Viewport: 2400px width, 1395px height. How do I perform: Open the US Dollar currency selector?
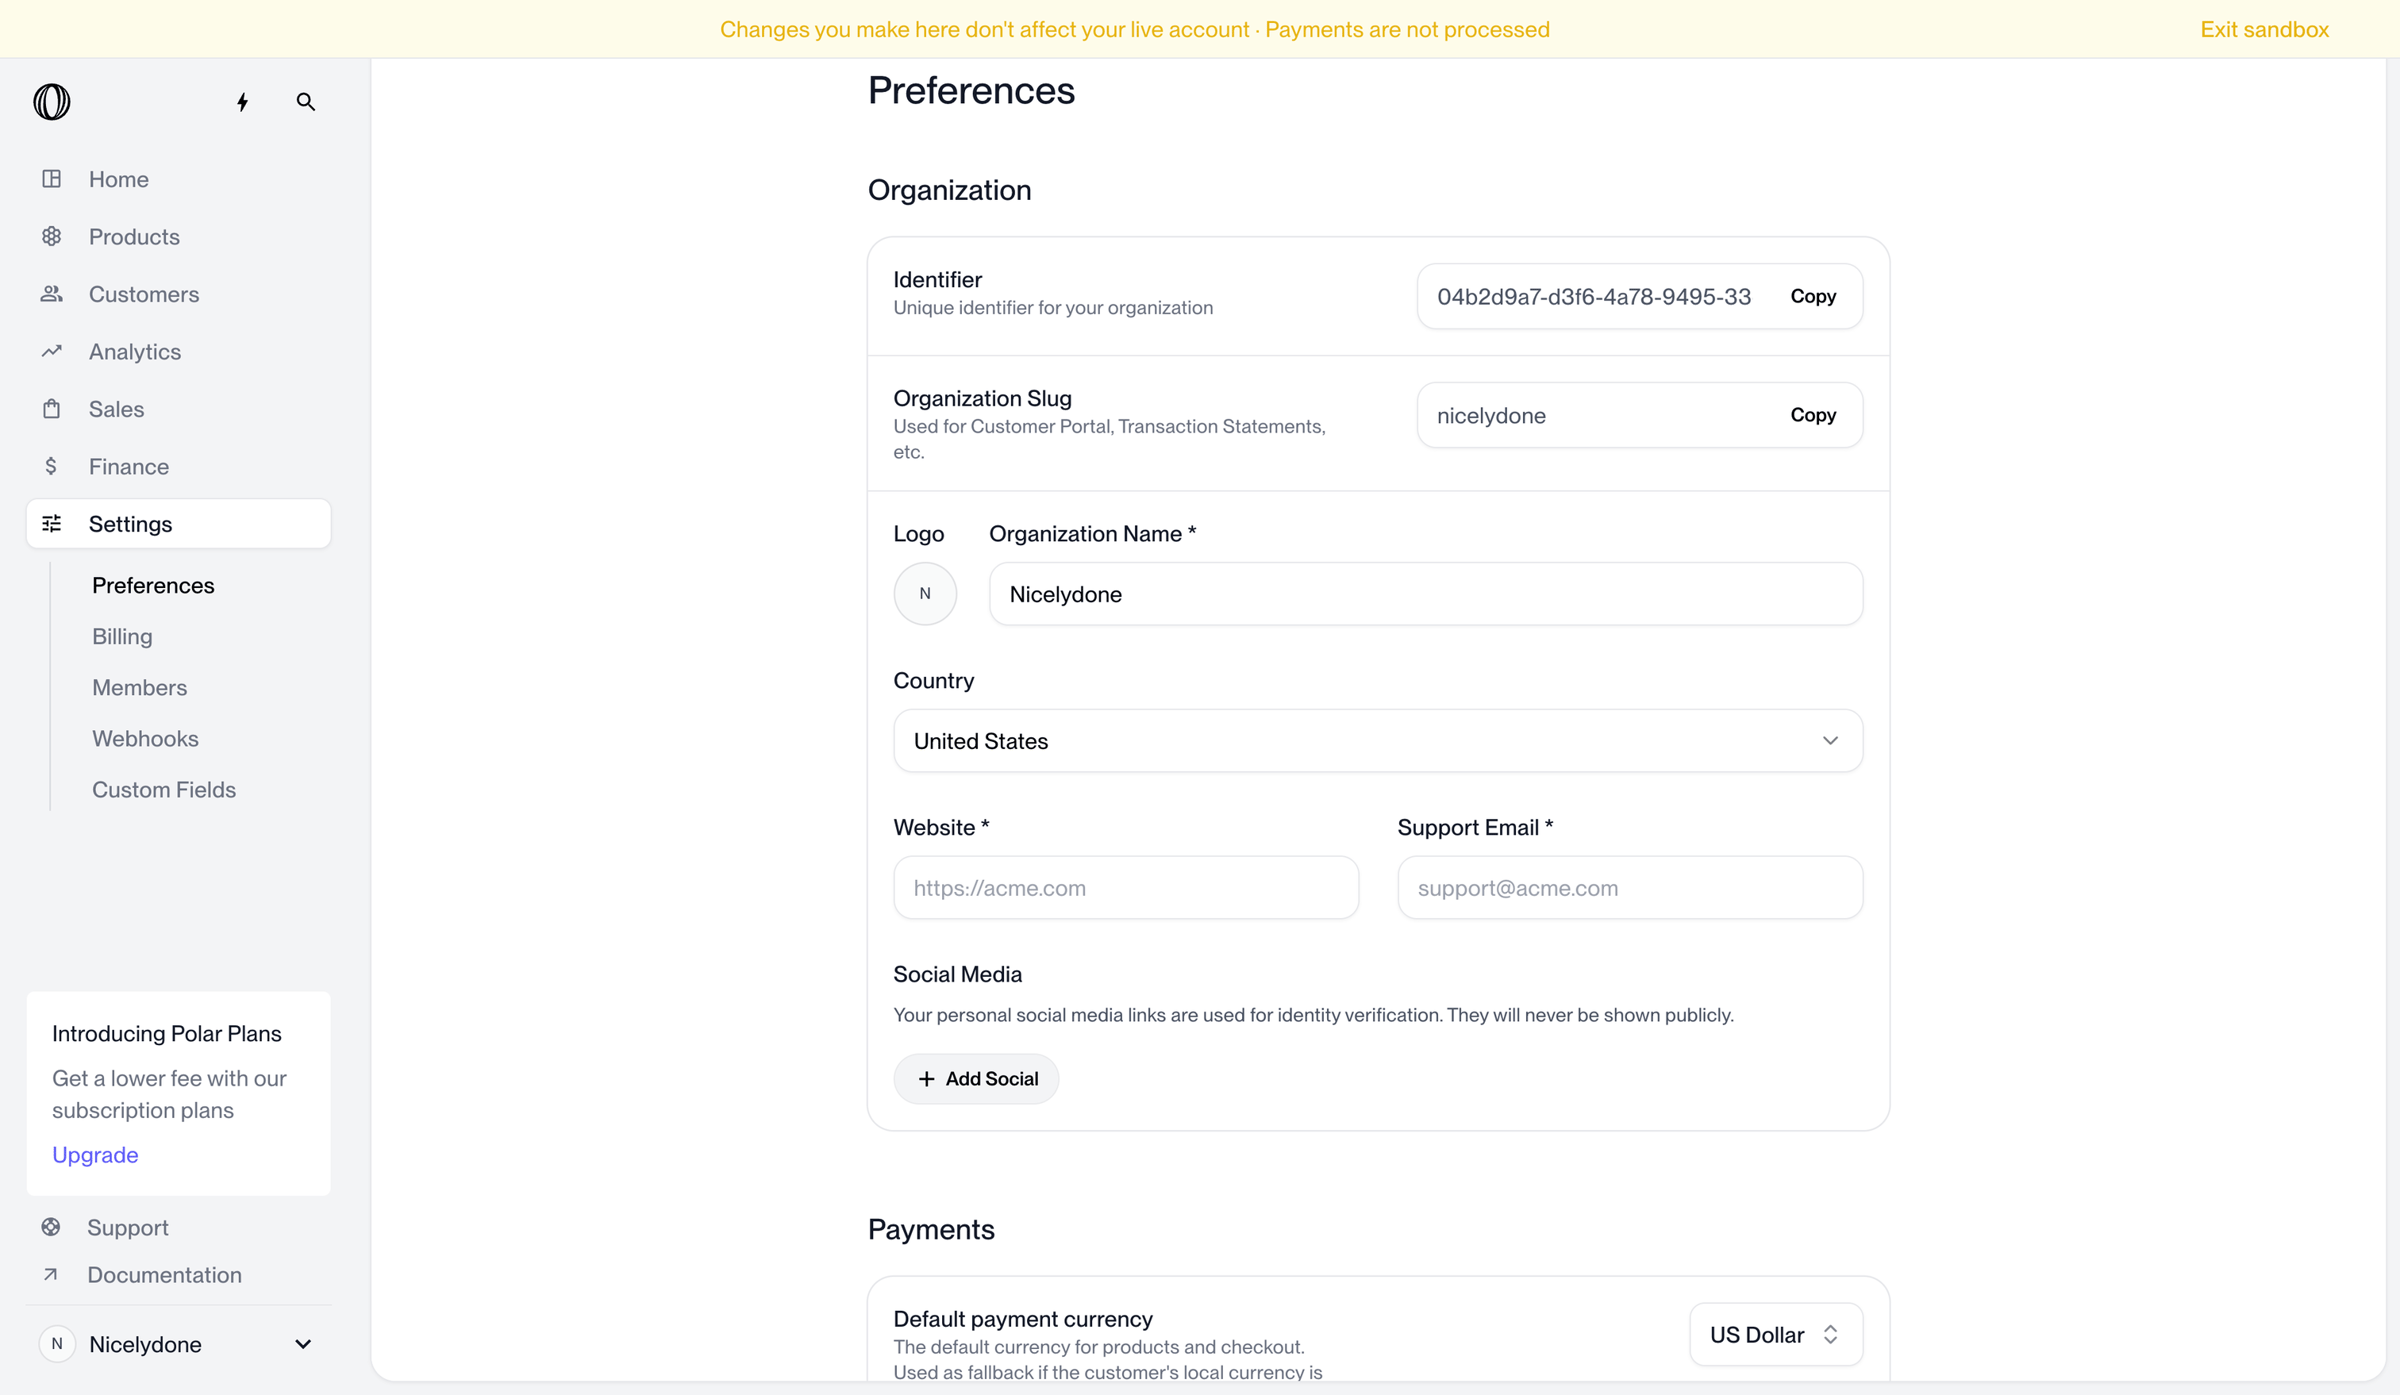tap(1776, 1334)
